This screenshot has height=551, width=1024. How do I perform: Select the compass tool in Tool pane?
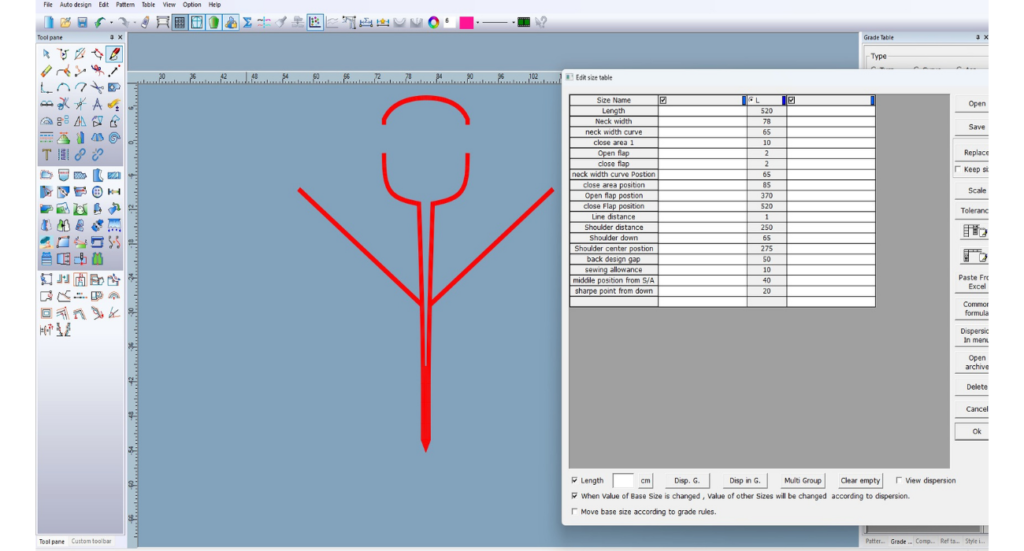97,104
